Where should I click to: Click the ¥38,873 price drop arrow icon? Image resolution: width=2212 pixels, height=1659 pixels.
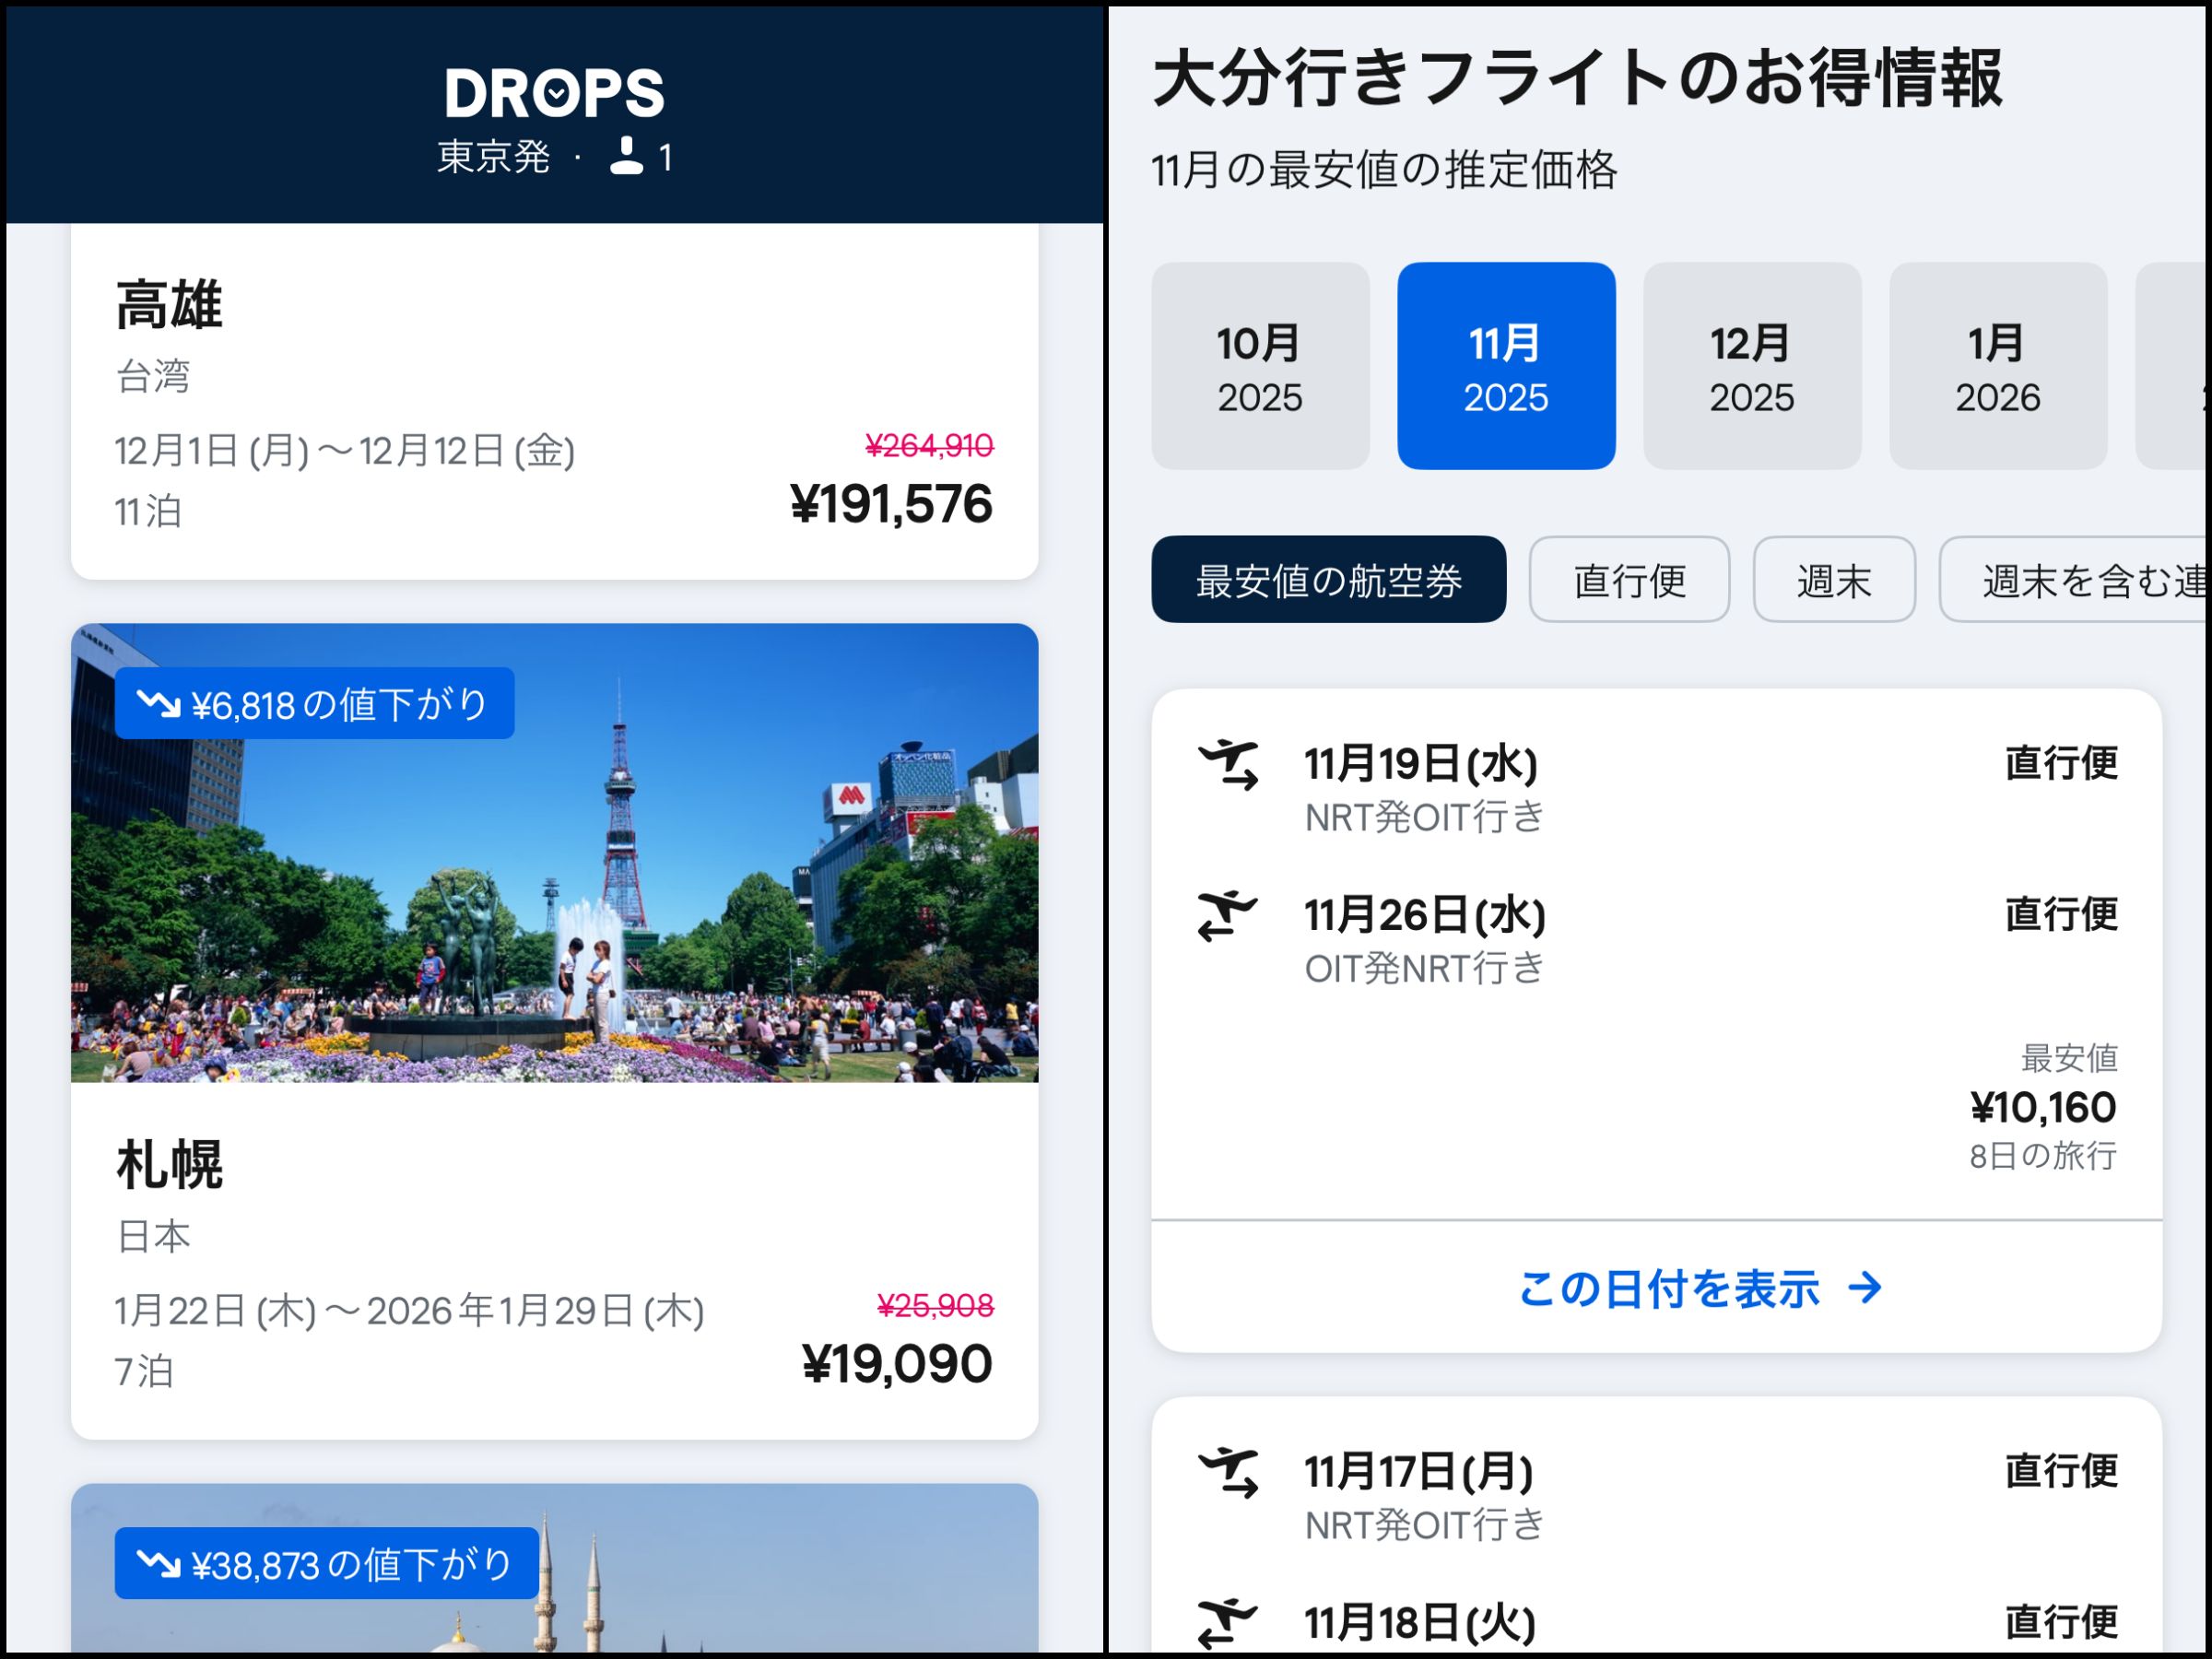click(158, 1563)
